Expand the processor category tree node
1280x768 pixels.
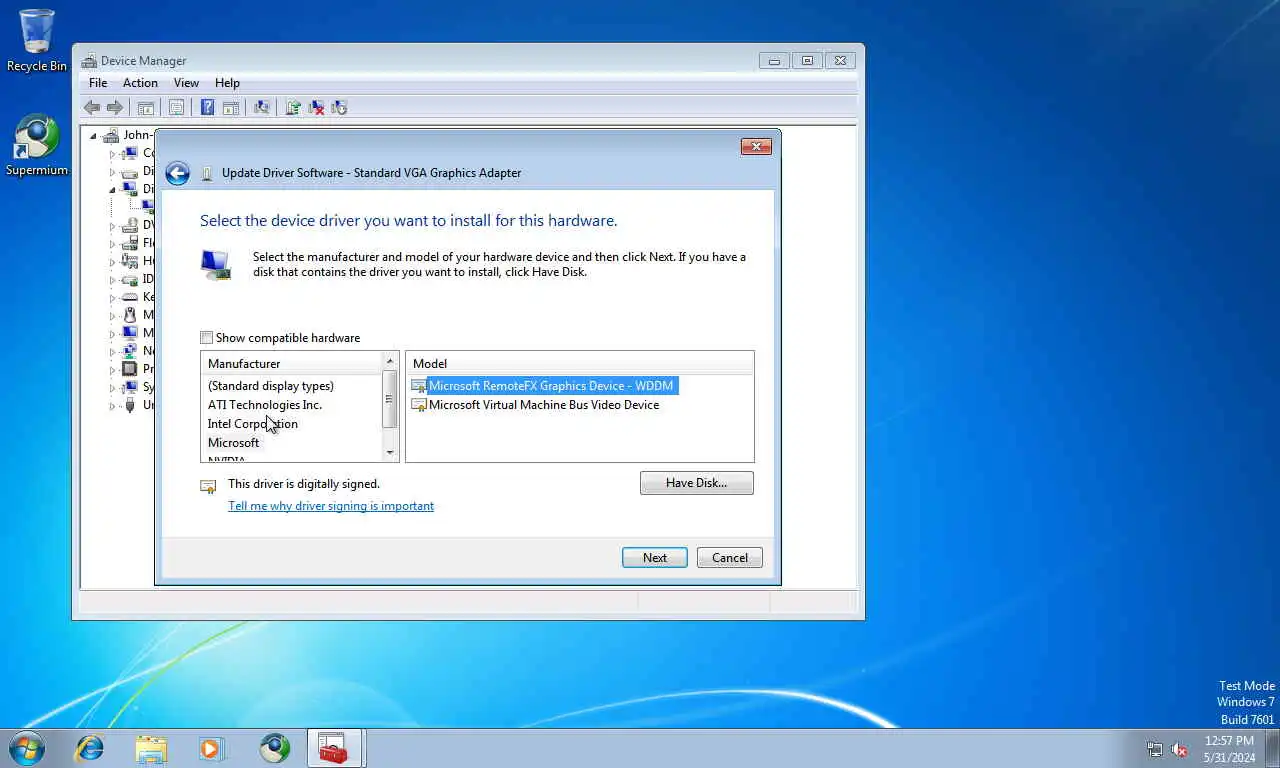[x=112, y=369]
